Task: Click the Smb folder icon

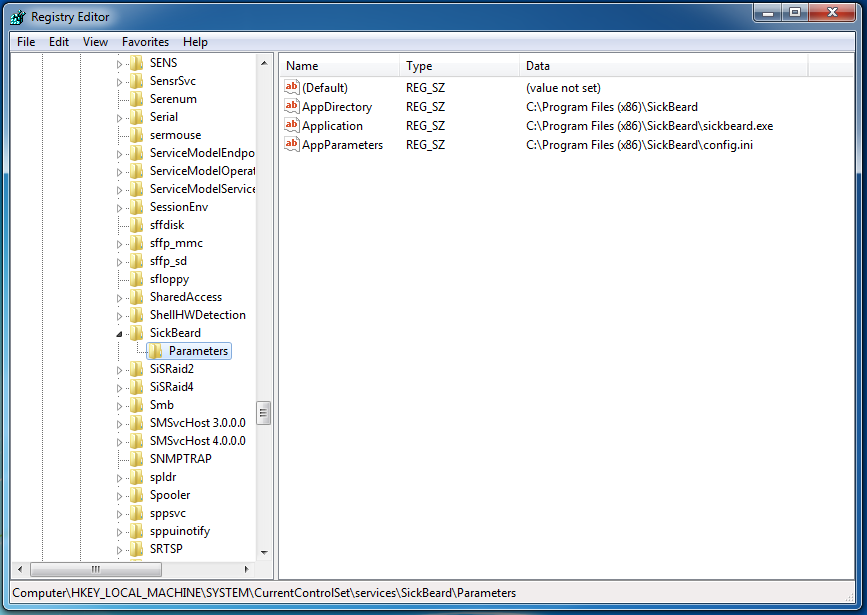Action: click(x=137, y=405)
